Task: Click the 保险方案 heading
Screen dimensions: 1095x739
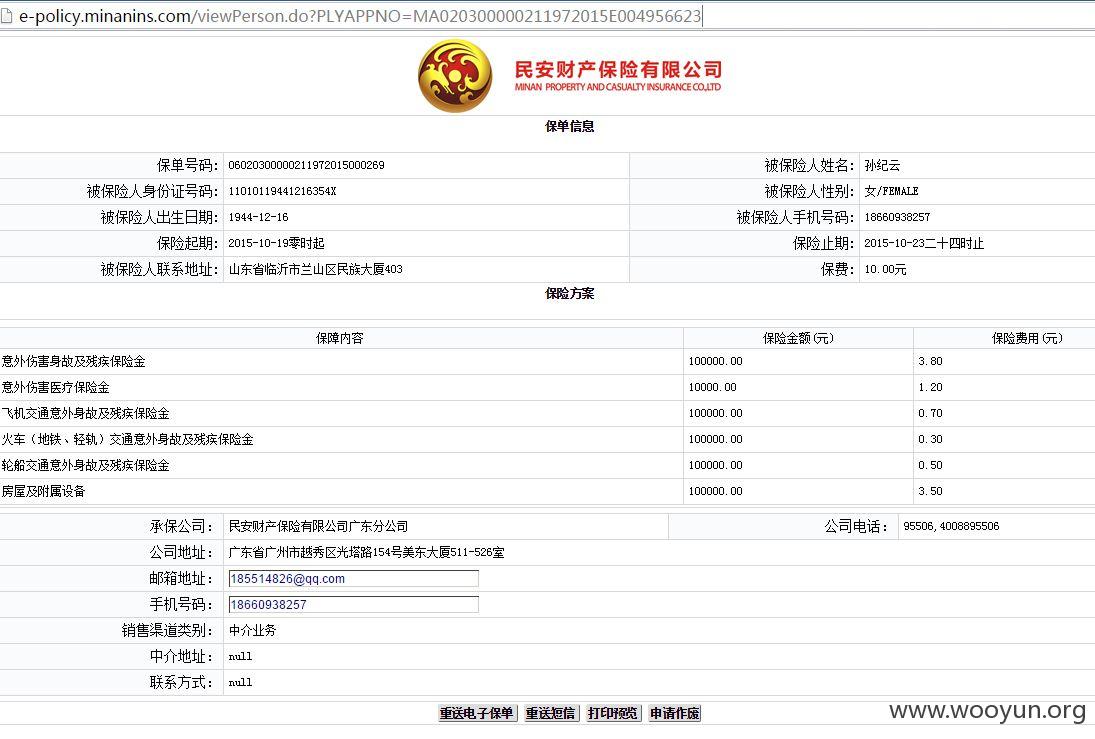Action: click(x=570, y=293)
